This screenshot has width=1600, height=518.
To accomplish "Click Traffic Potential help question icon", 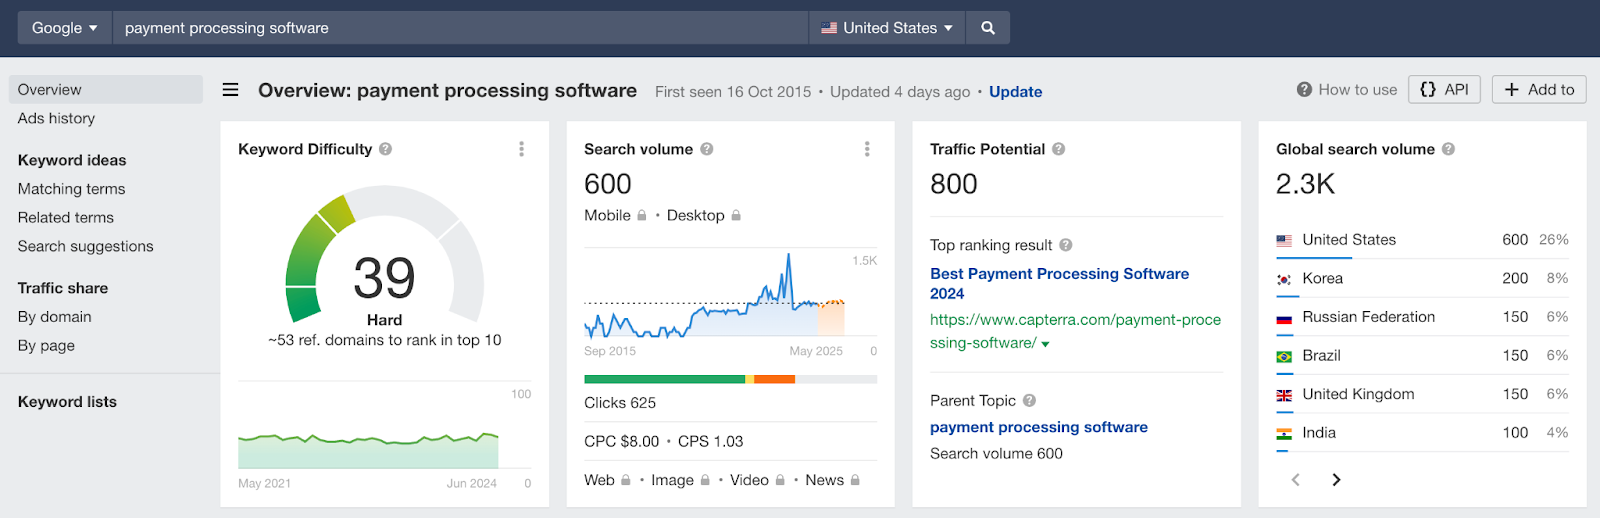I will click(1058, 149).
